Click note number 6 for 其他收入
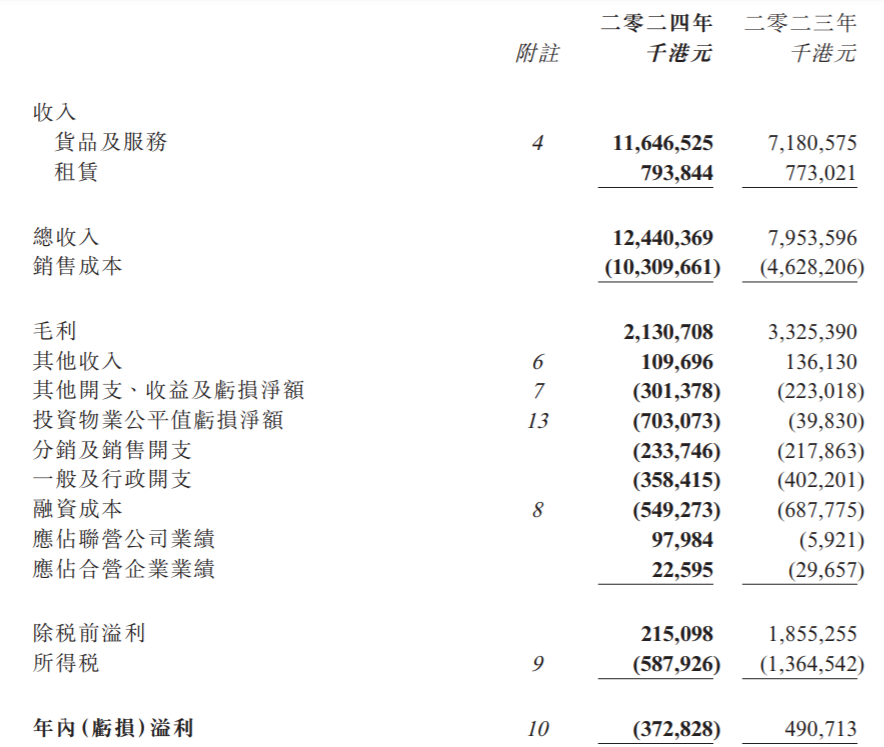 point(538,362)
